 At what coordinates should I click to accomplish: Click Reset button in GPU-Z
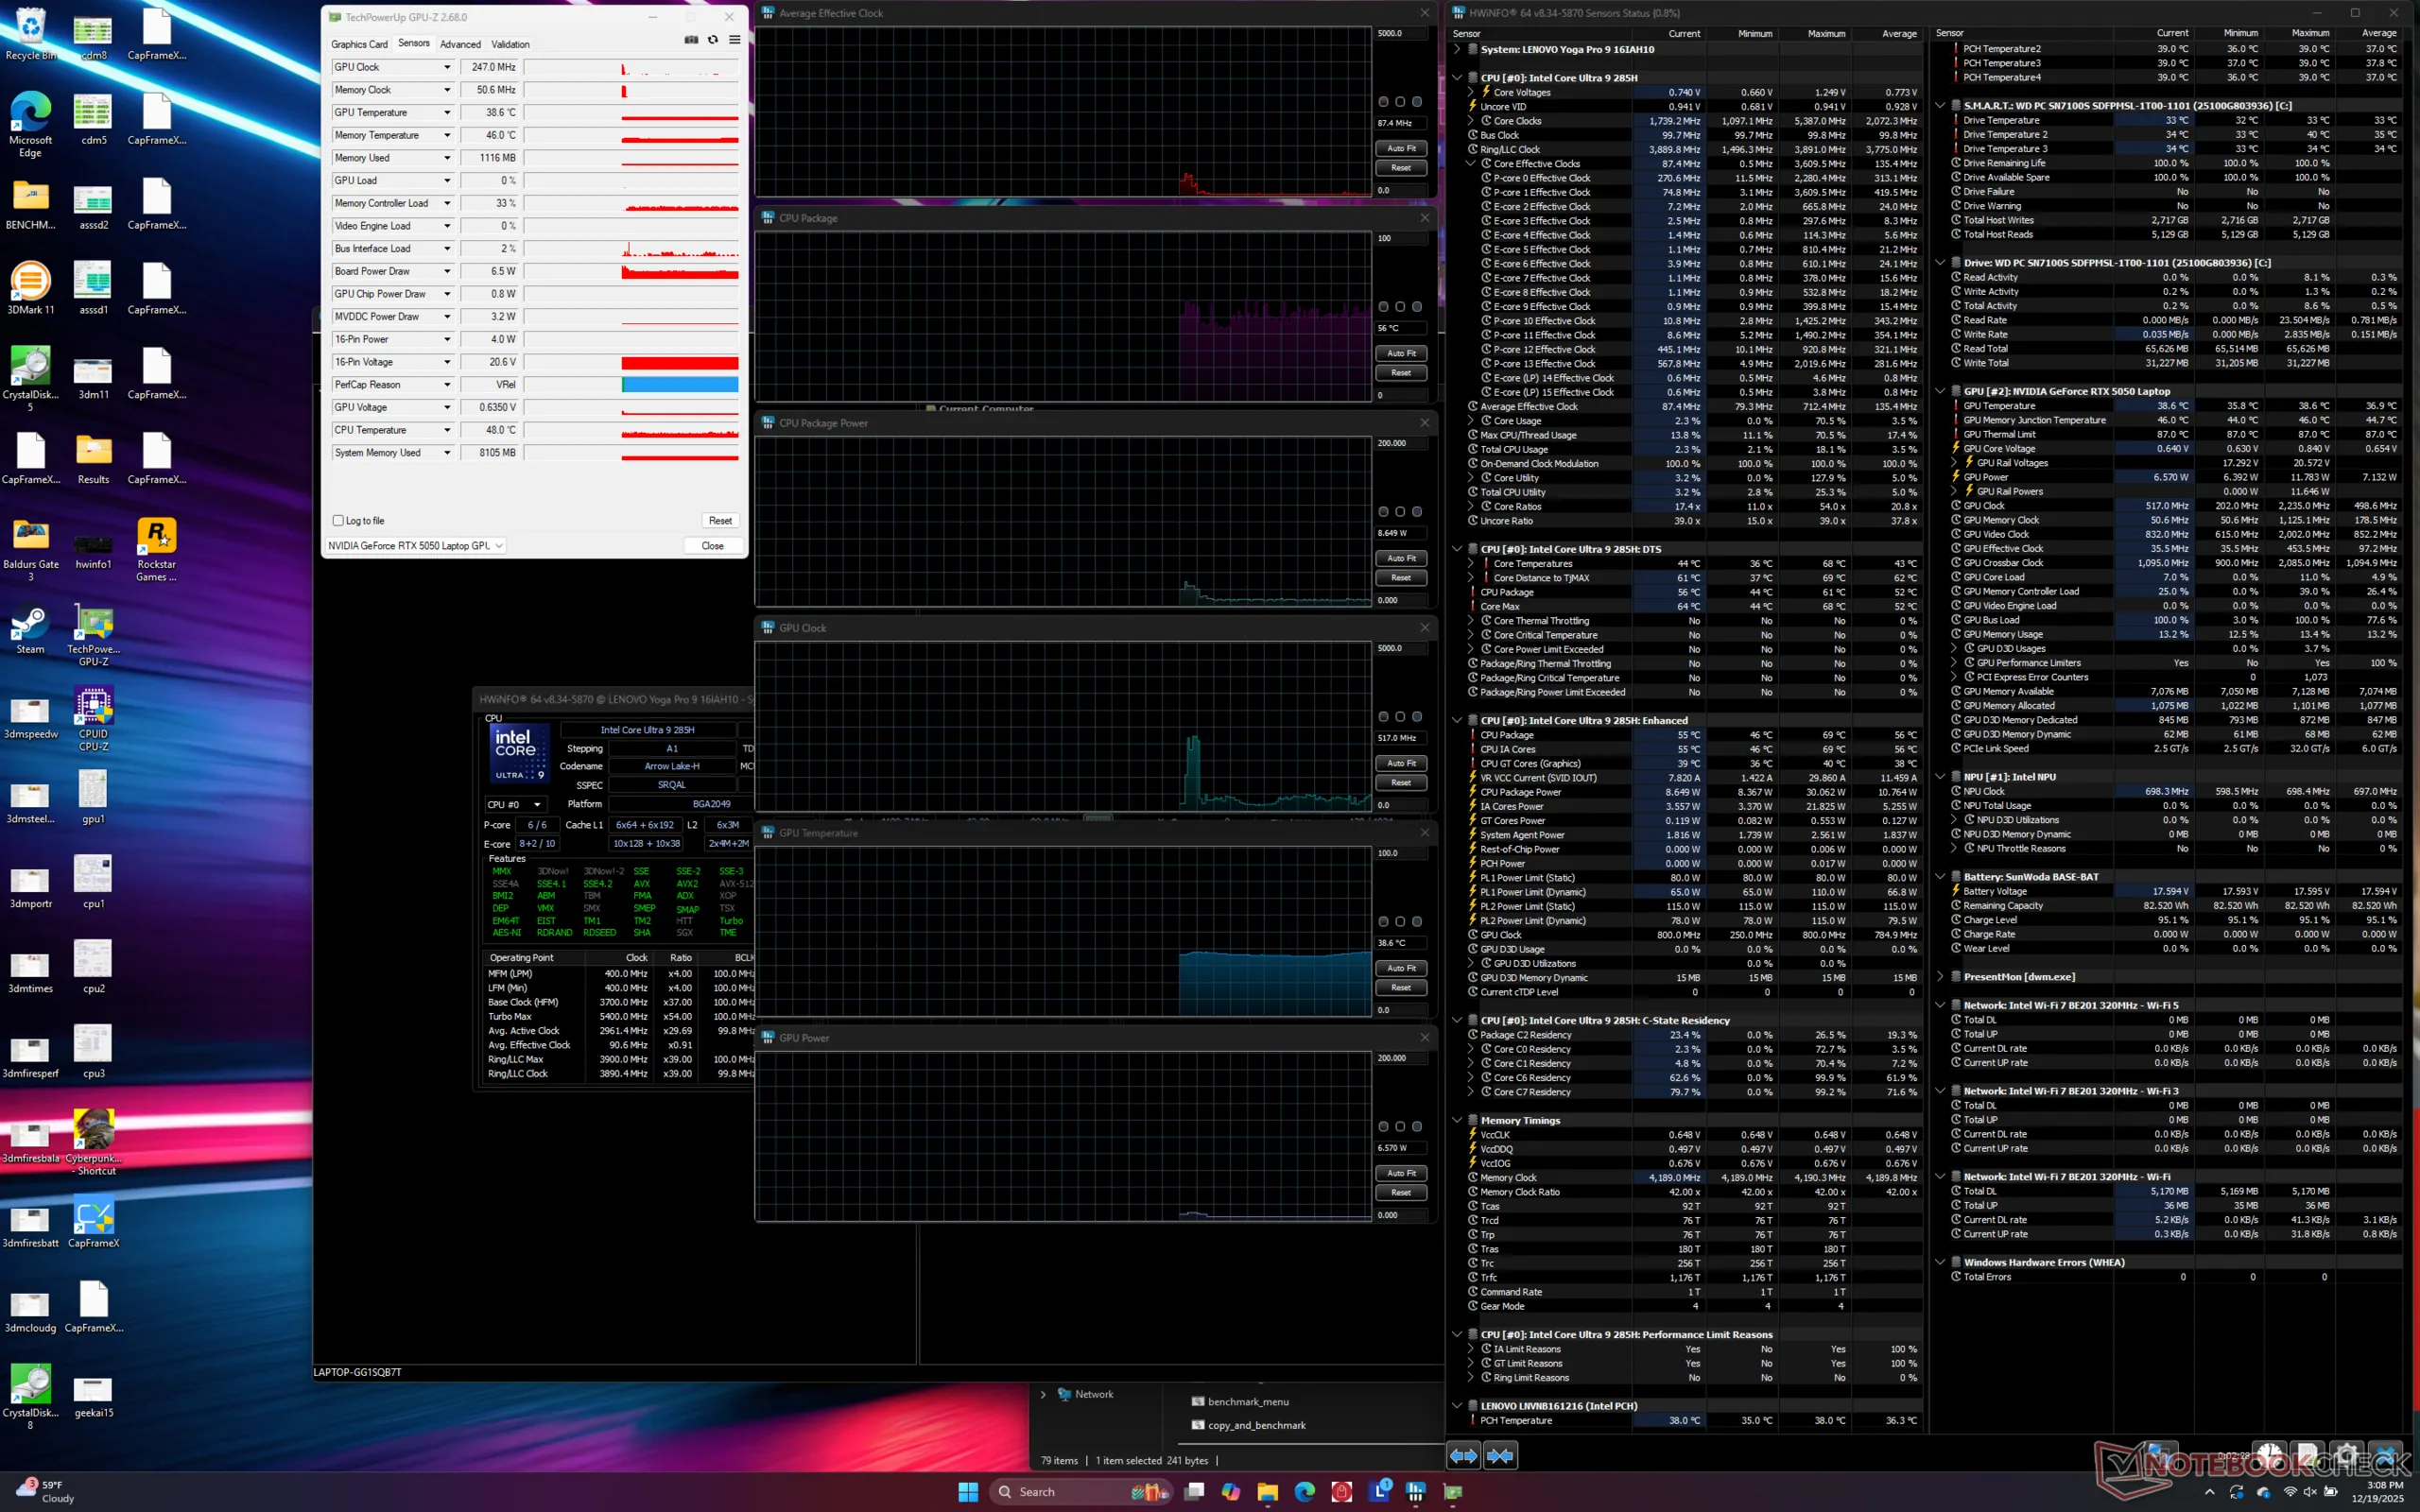coord(720,521)
